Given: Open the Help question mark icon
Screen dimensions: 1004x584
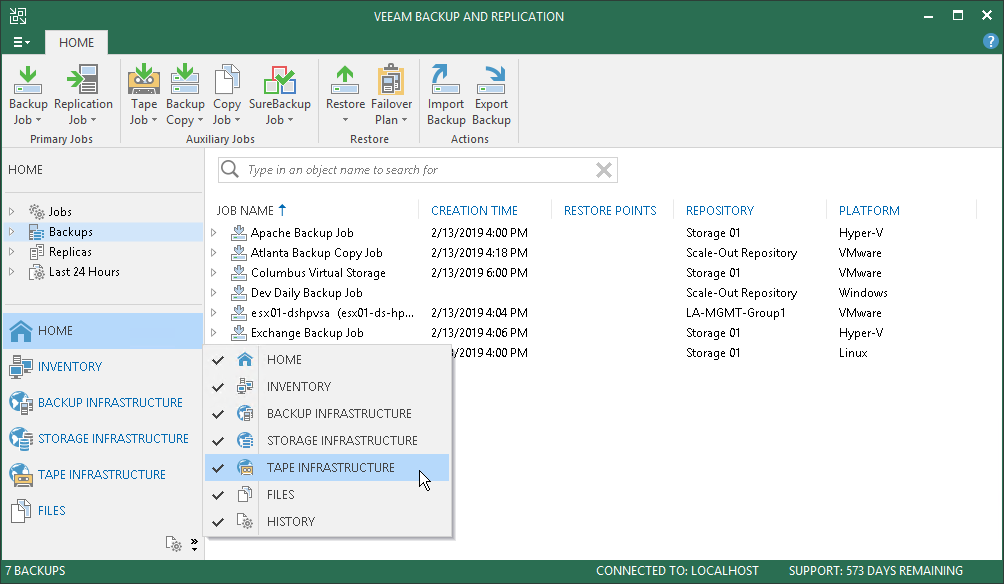Looking at the screenshot, I should click(x=990, y=41).
